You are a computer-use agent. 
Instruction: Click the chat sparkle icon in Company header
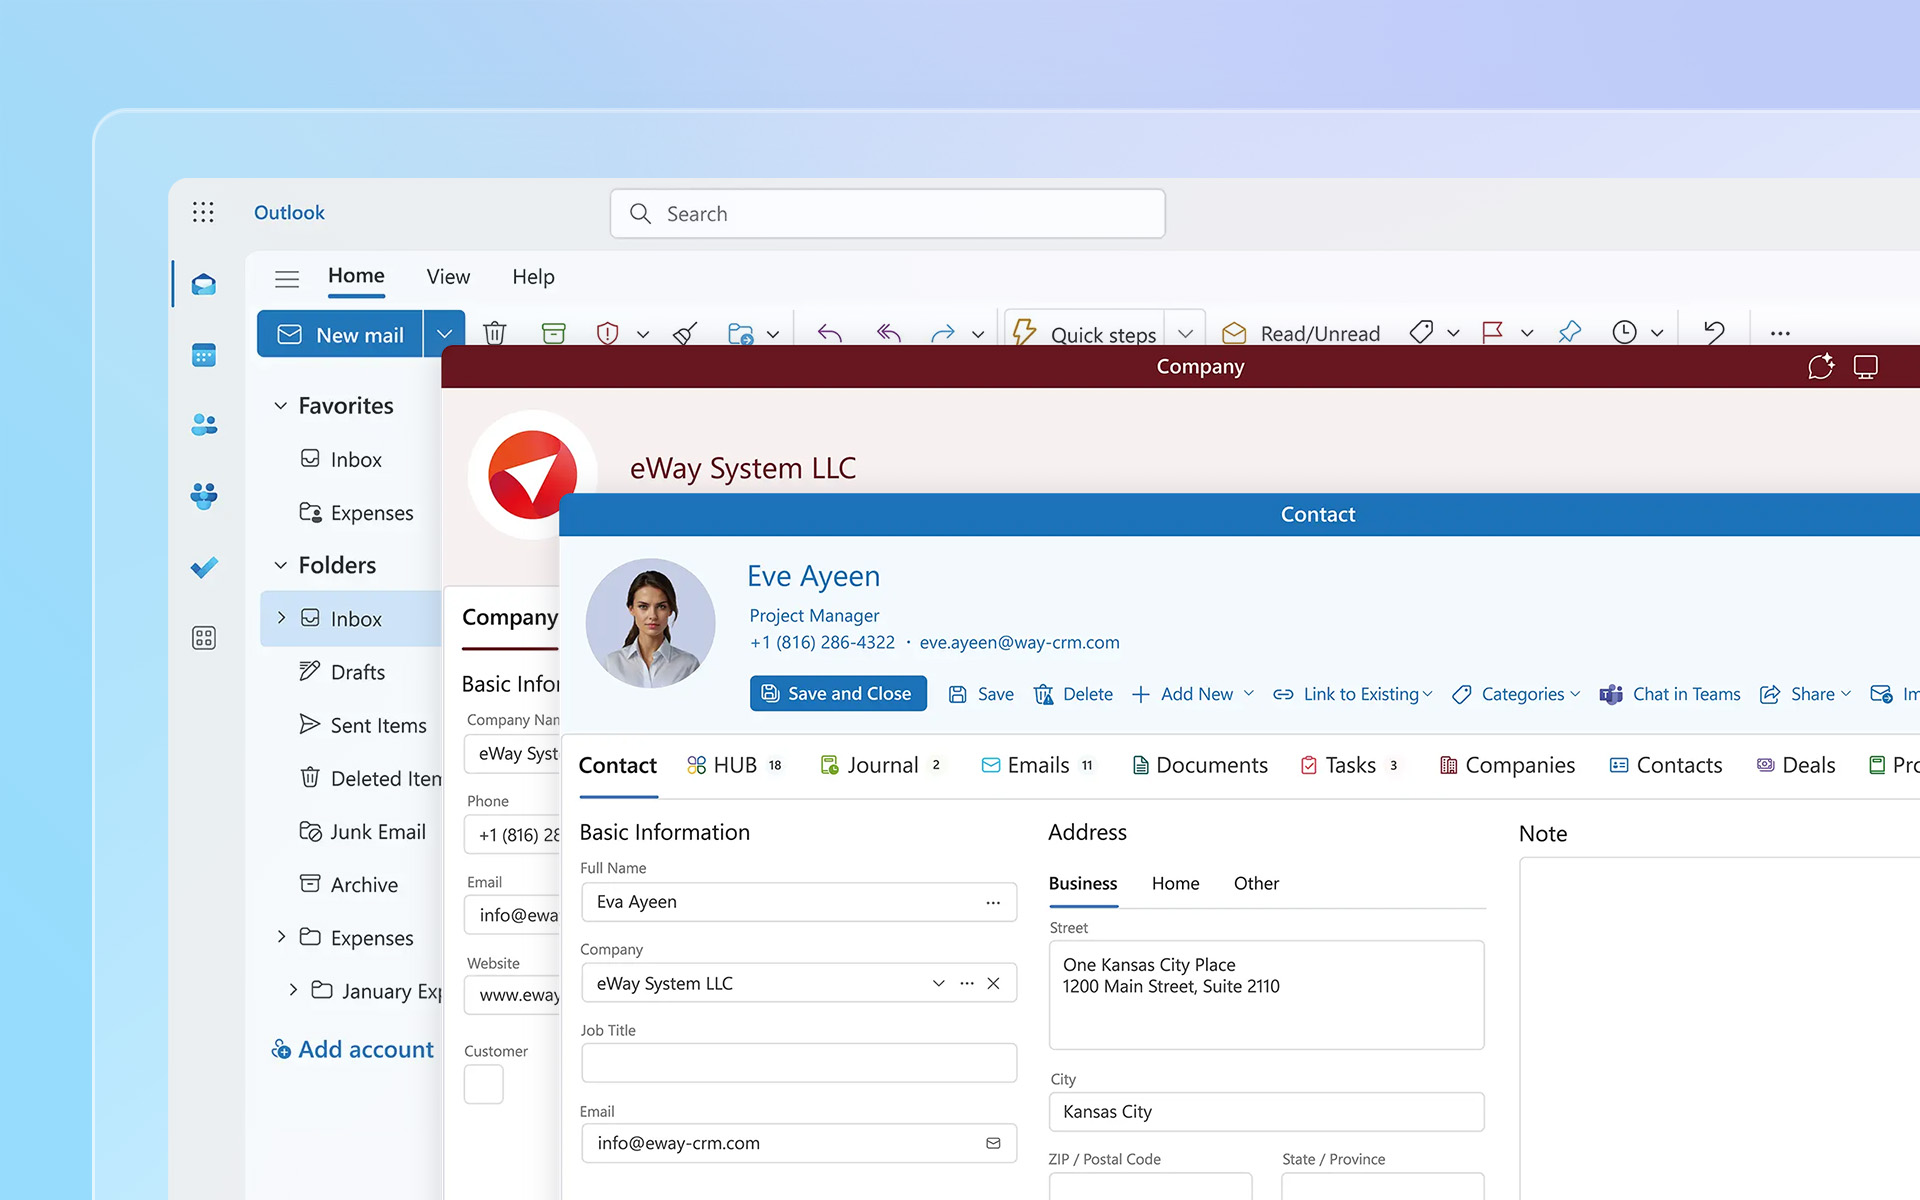click(x=1821, y=366)
